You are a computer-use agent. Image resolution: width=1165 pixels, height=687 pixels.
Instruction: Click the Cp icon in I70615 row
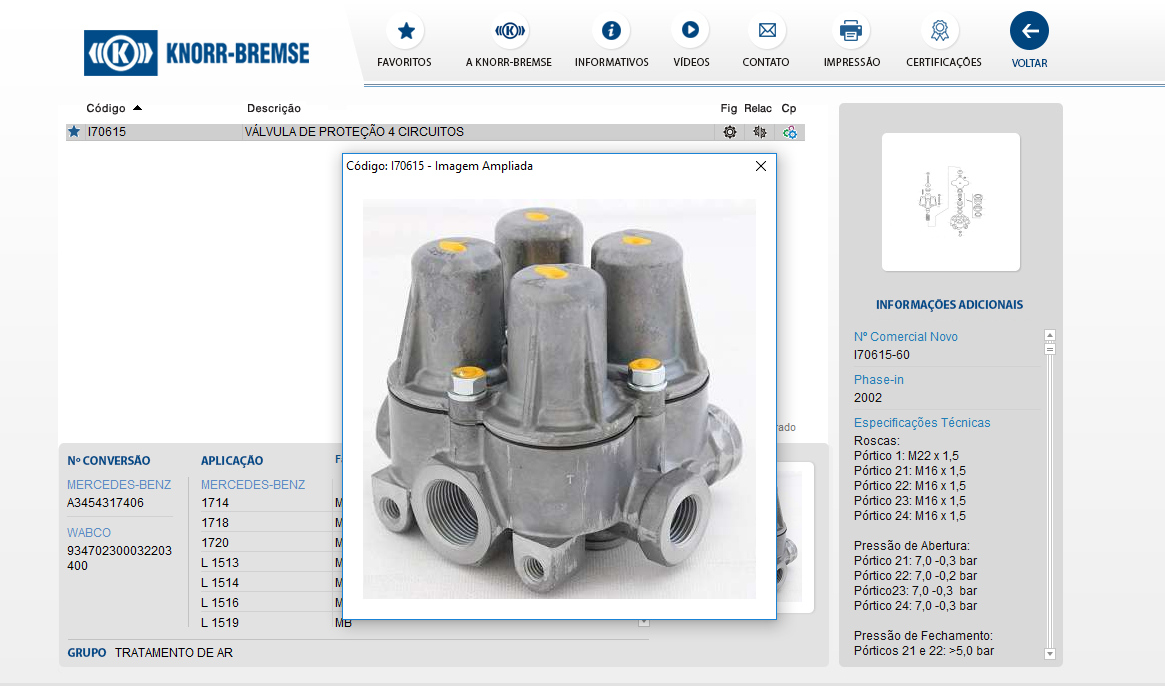[x=790, y=132]
